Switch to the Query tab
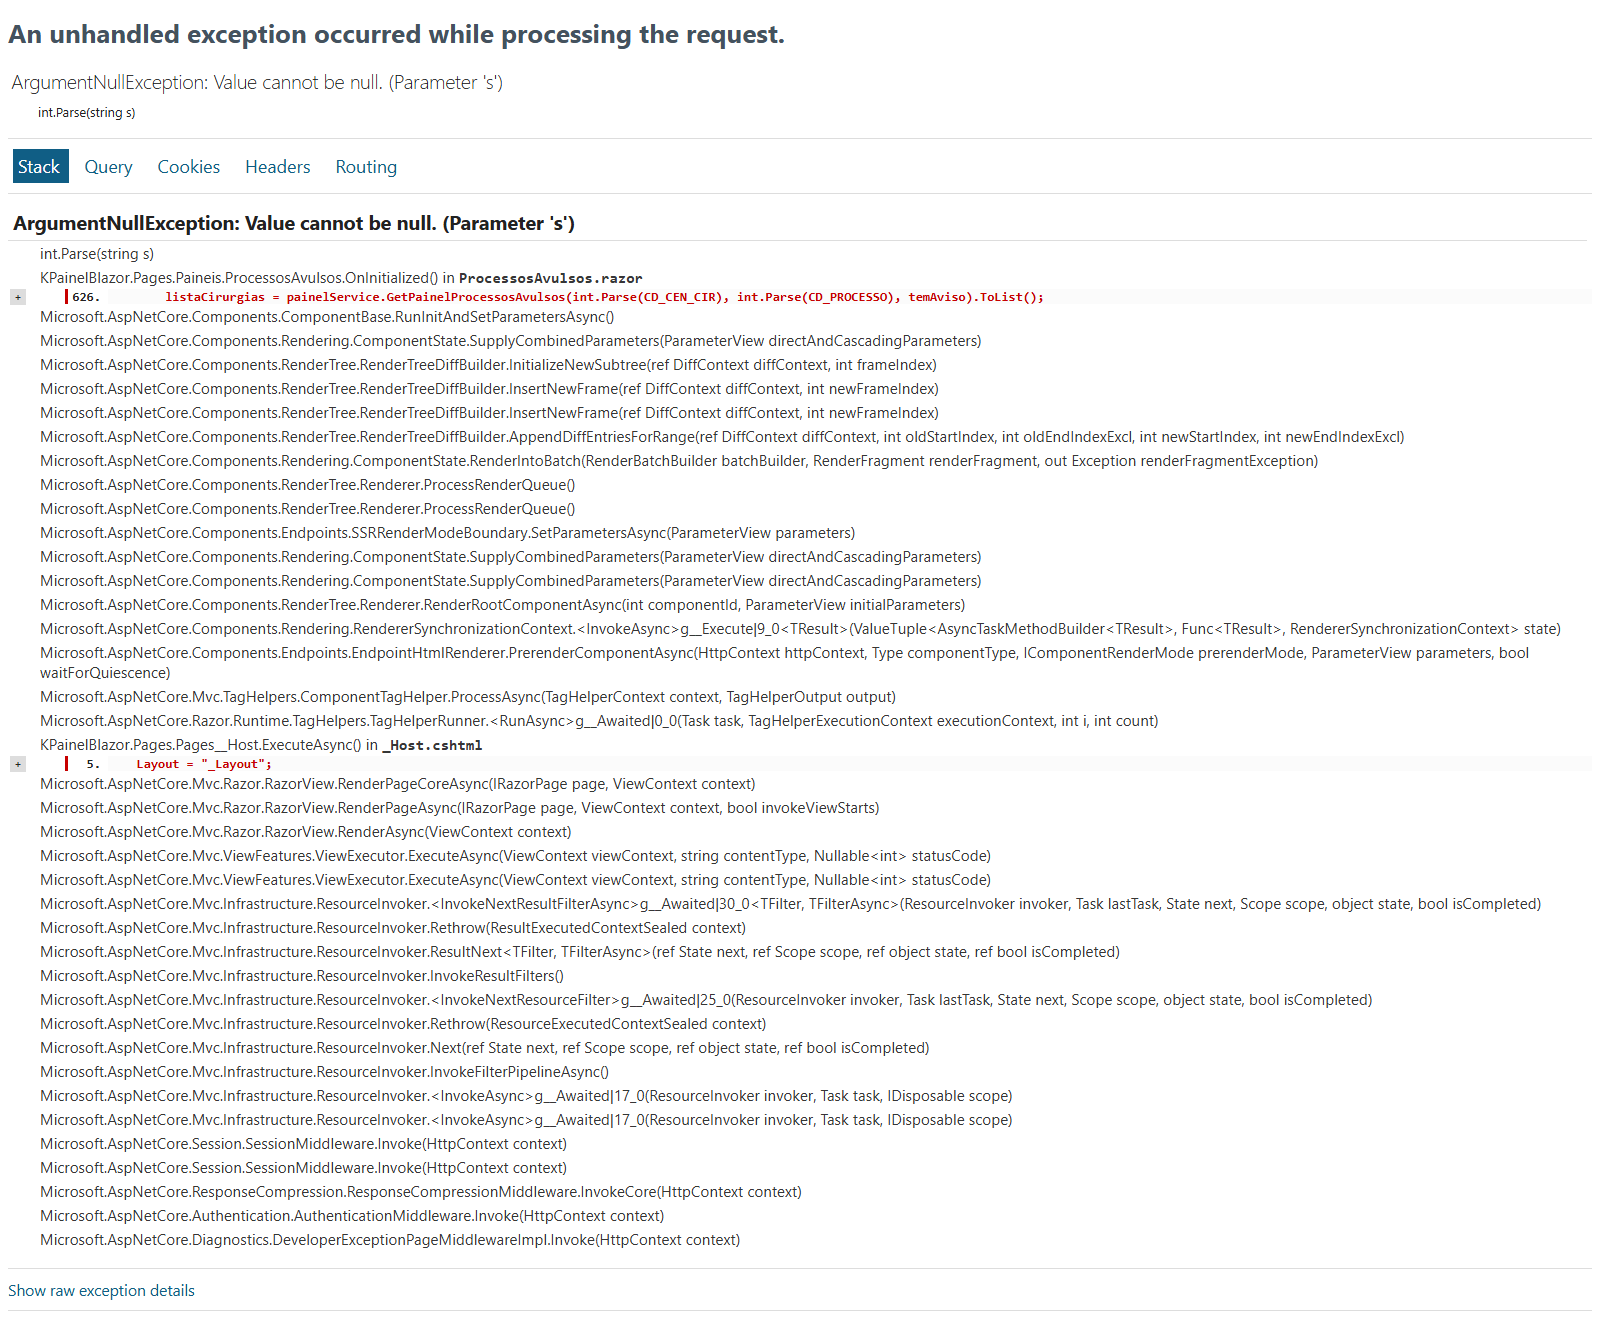This screenshot has height=1319, width=1600. coord(108,167)
